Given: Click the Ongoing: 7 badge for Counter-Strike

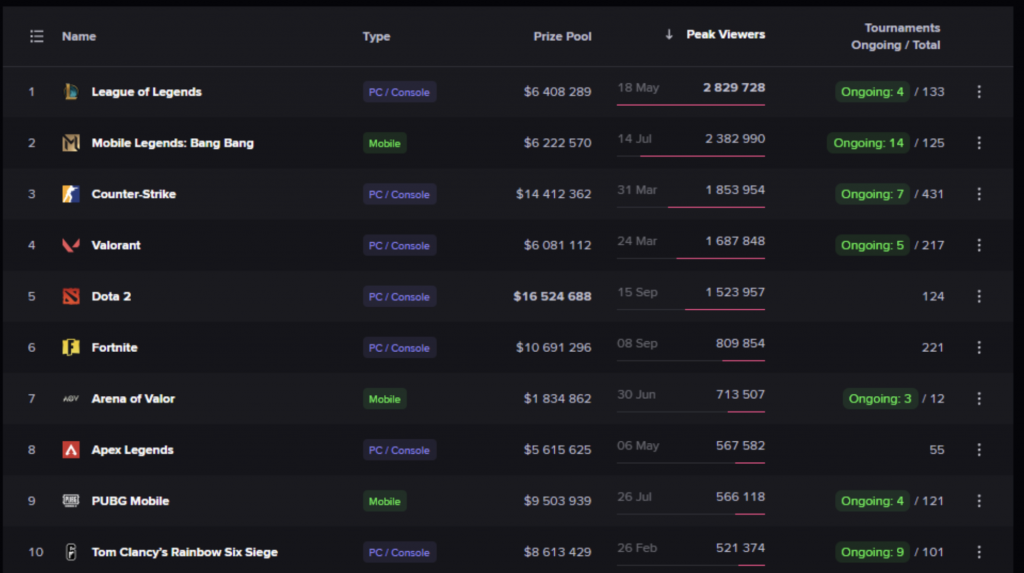Looking at the screenshot, I should [x=872, y=194].
